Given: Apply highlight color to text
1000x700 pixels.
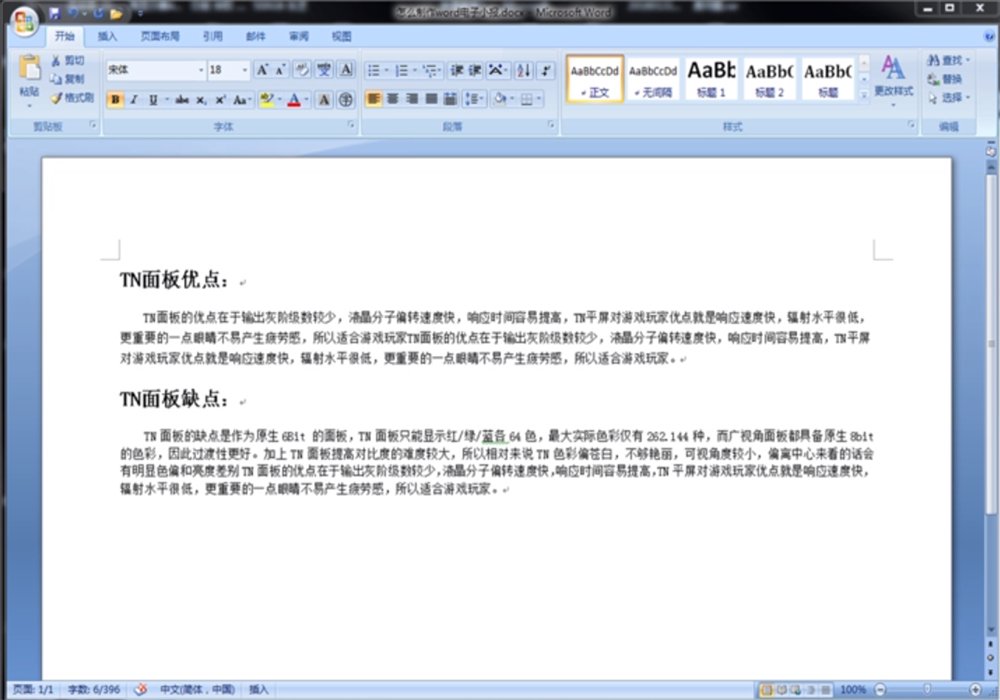Looking at the screenshot, I should 267,100.
